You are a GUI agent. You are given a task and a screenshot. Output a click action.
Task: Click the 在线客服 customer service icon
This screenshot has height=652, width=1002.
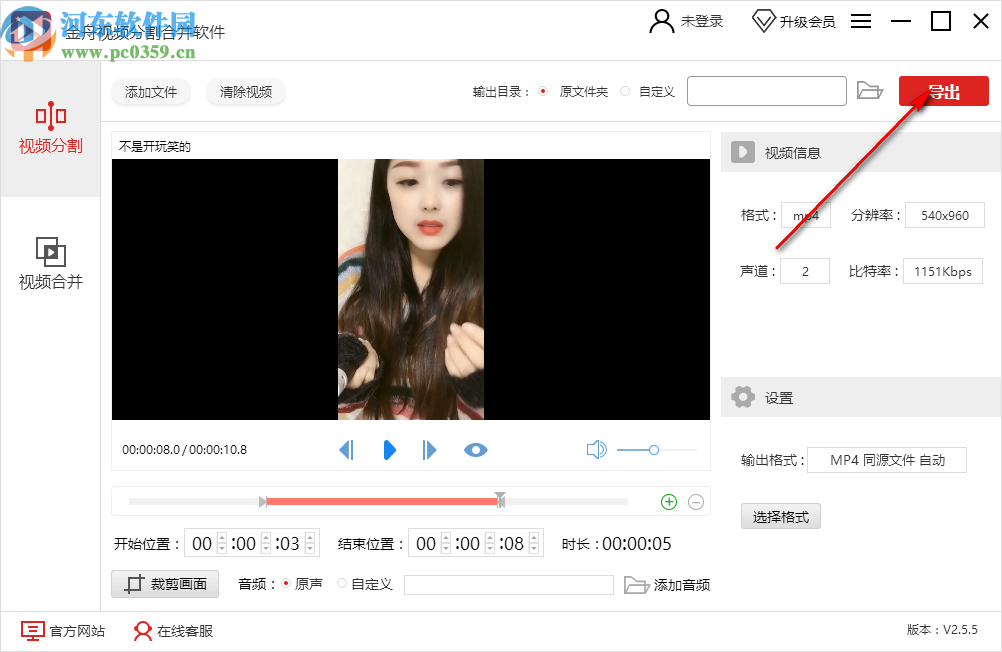[x=141, y=632]
